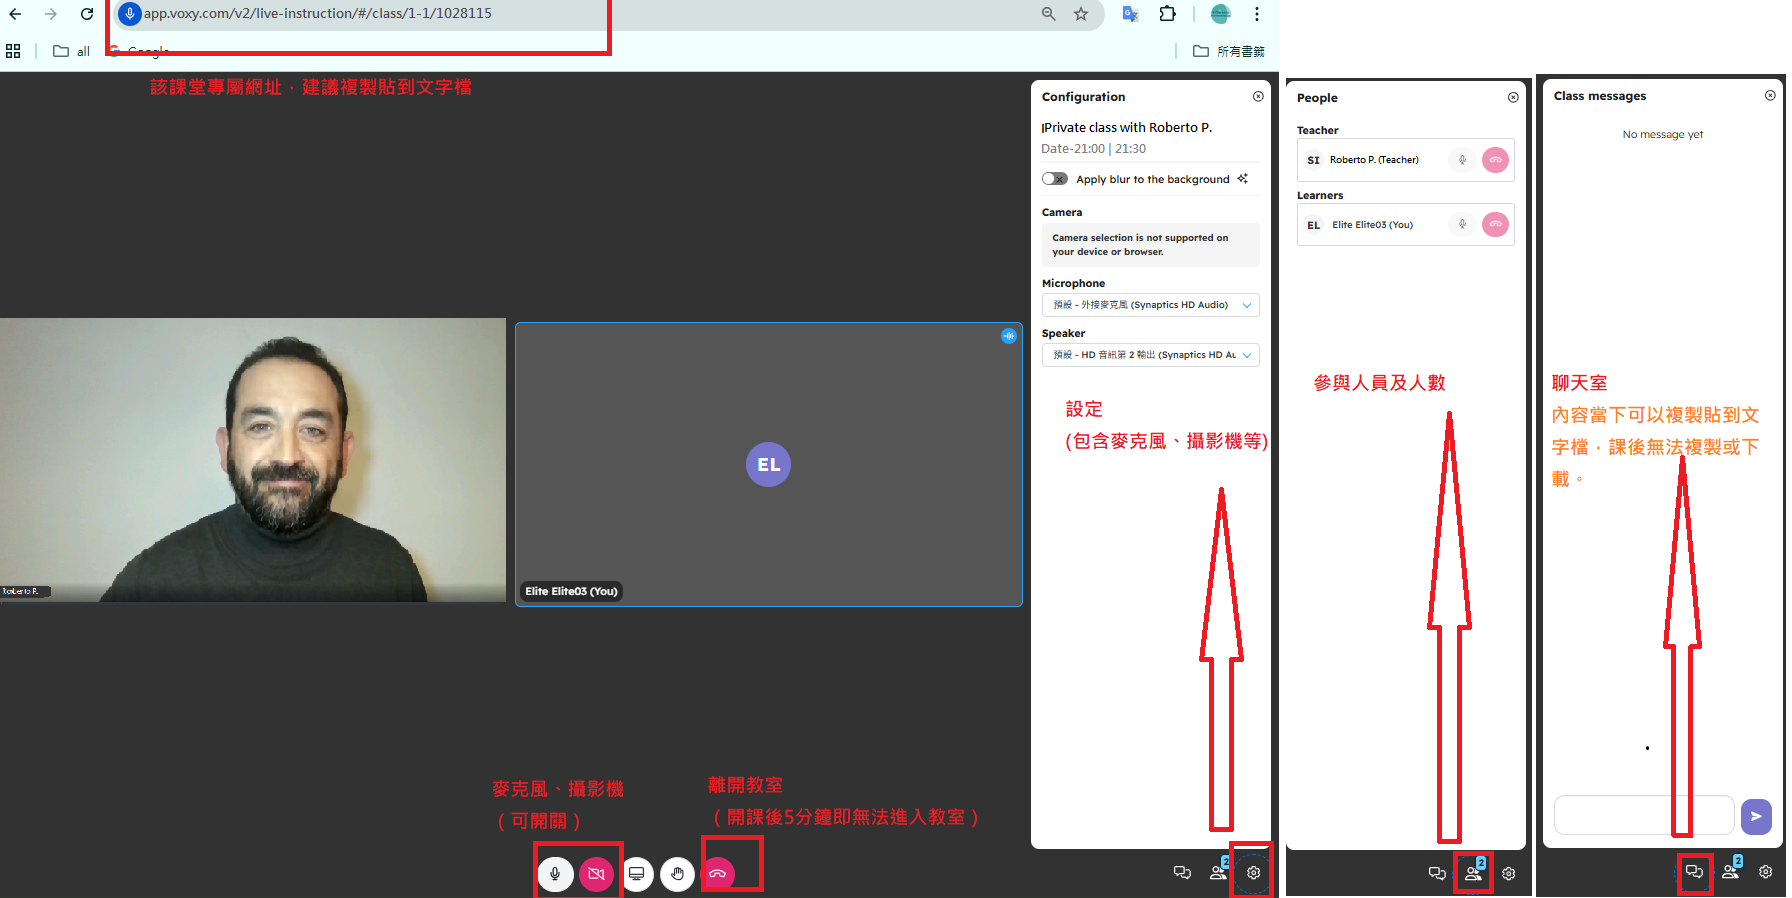Click the chat message input field

click(1643, 815)
